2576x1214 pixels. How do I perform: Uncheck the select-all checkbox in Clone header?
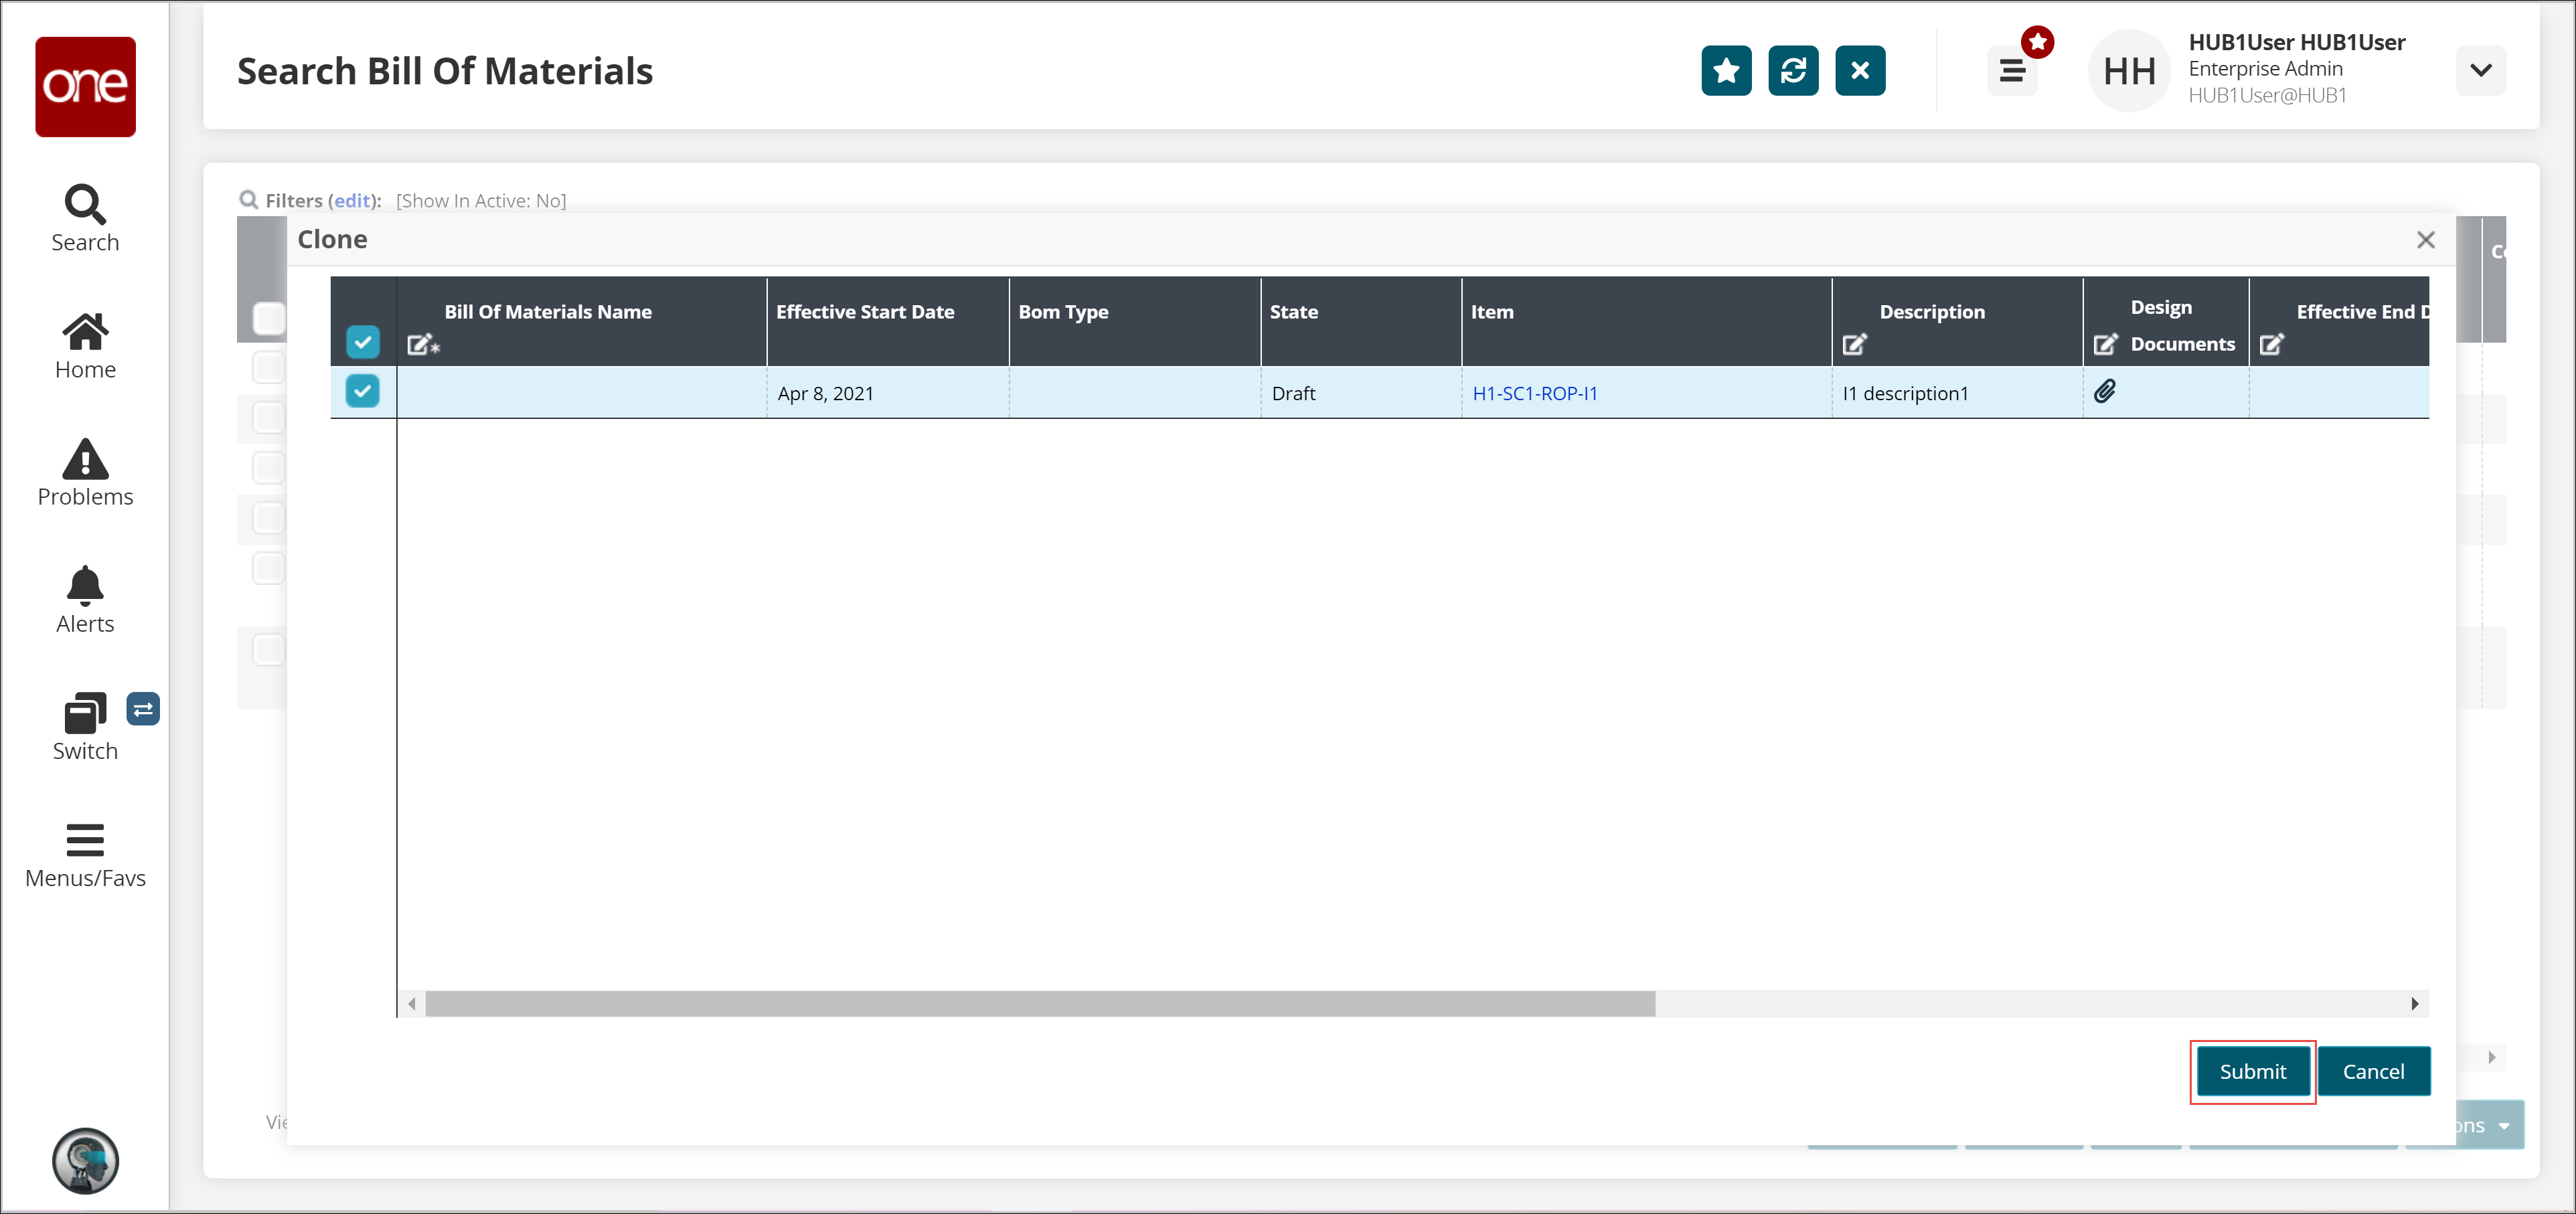pos(363,342)
